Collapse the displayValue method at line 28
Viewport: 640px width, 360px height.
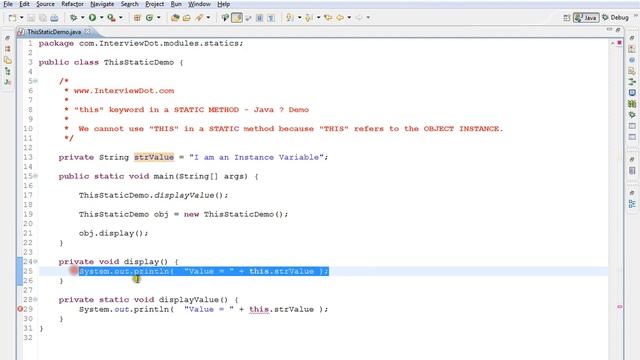36,299
